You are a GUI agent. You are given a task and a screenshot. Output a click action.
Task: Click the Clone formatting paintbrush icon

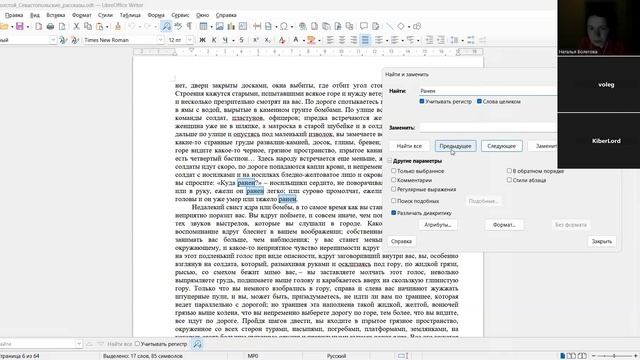(118, 27)
